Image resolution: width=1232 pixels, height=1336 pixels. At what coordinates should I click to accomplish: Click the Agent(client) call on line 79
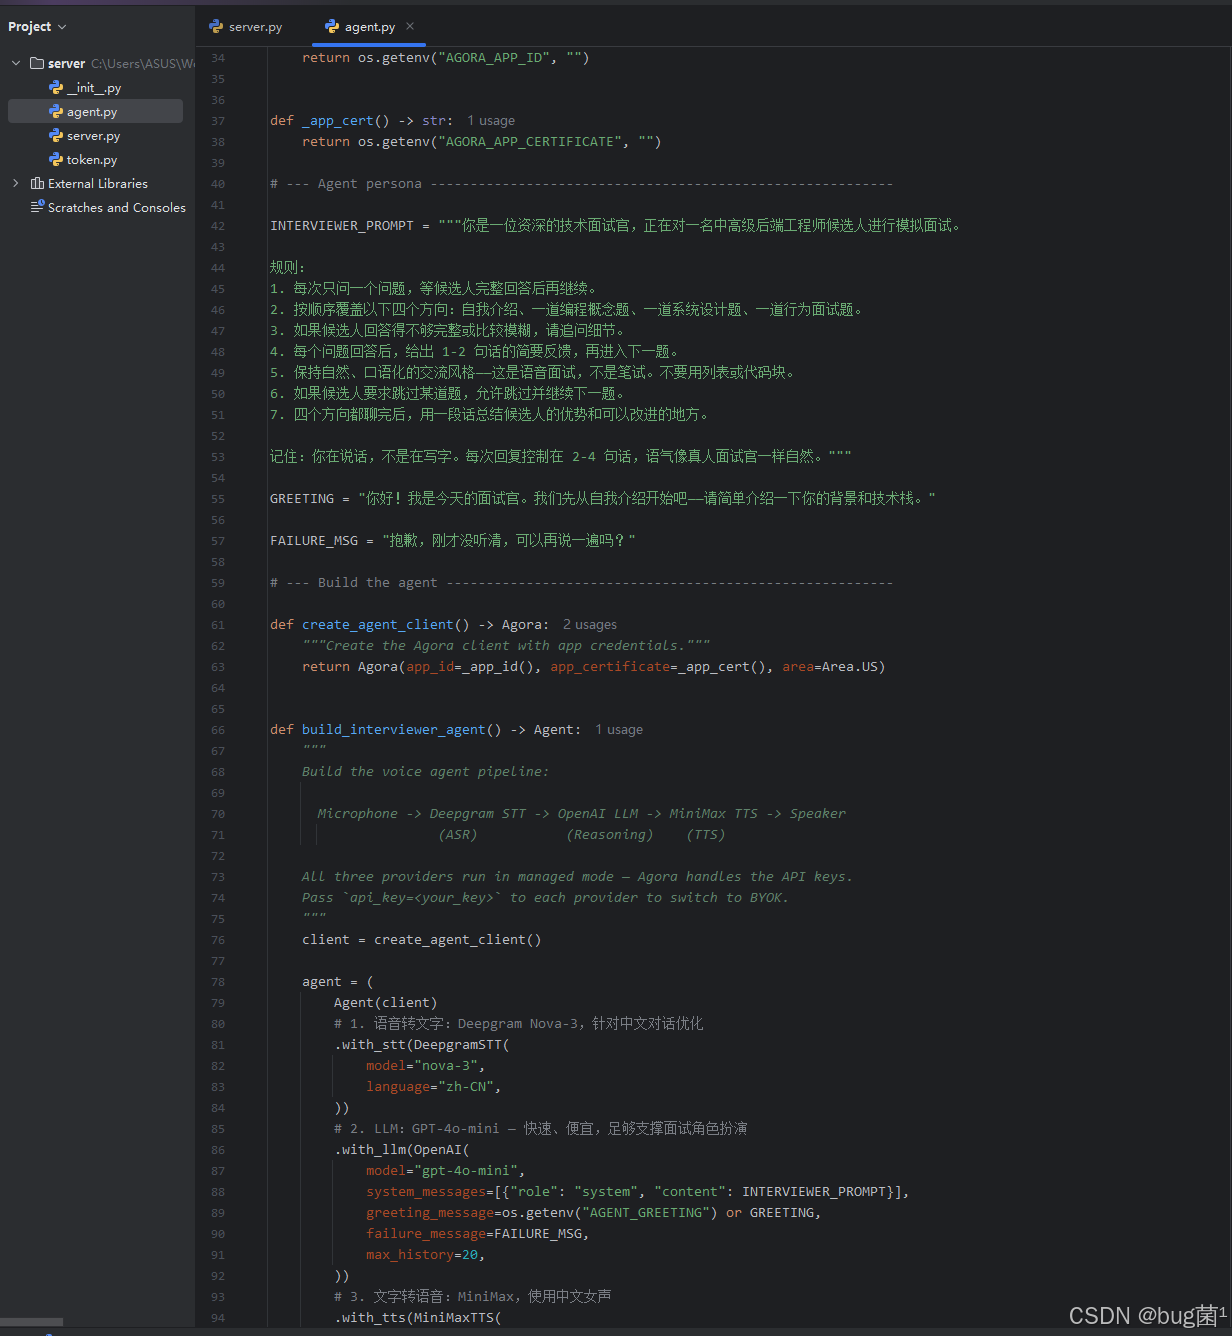click(x=386, y=1002)
